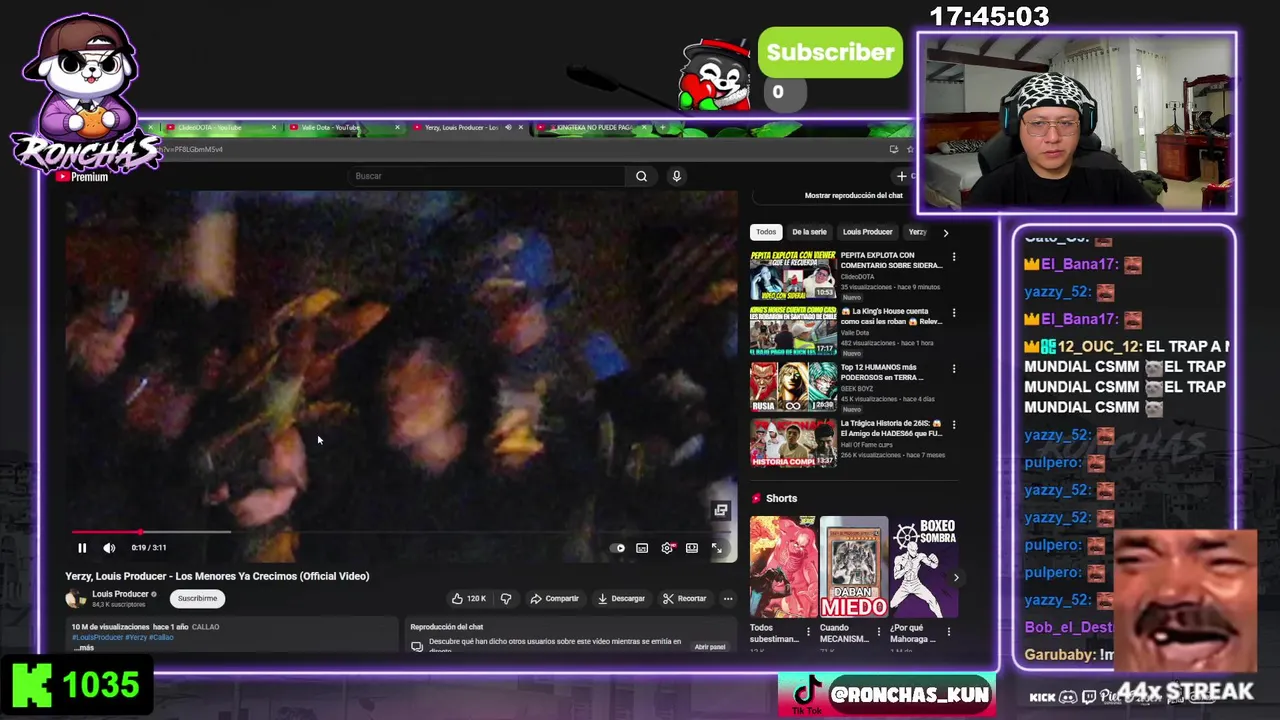Toggle the autoplay switch in the player
The image size is (1280, 720).
coord(619,548)
